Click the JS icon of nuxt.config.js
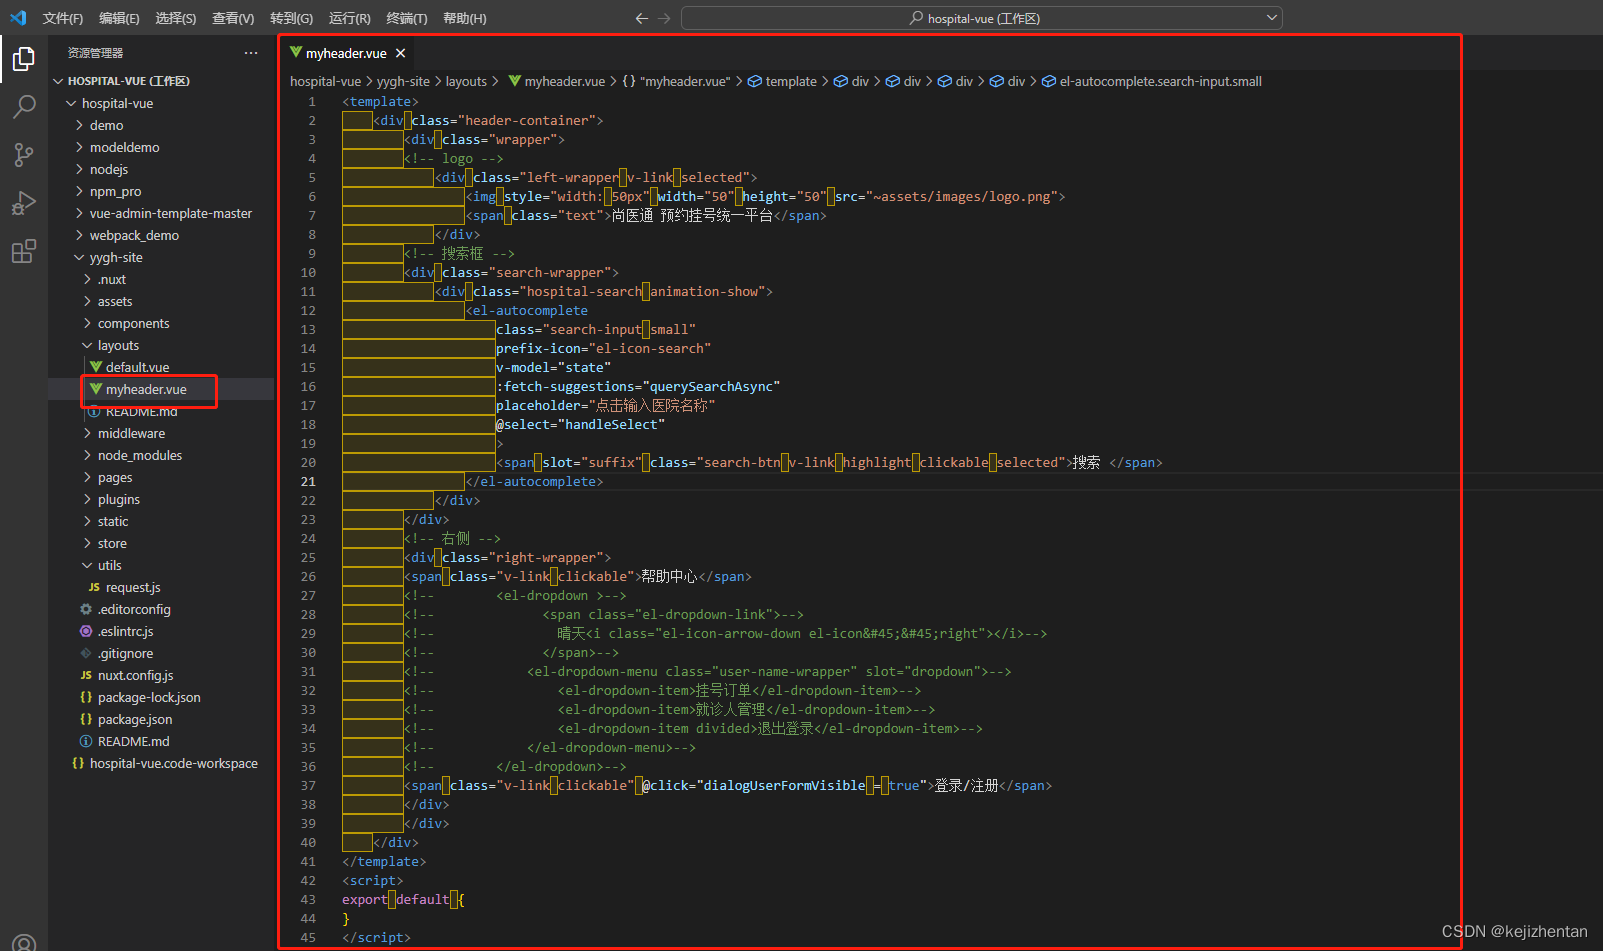This screenshot has height=951, width=1603. (x=86, y=675)
